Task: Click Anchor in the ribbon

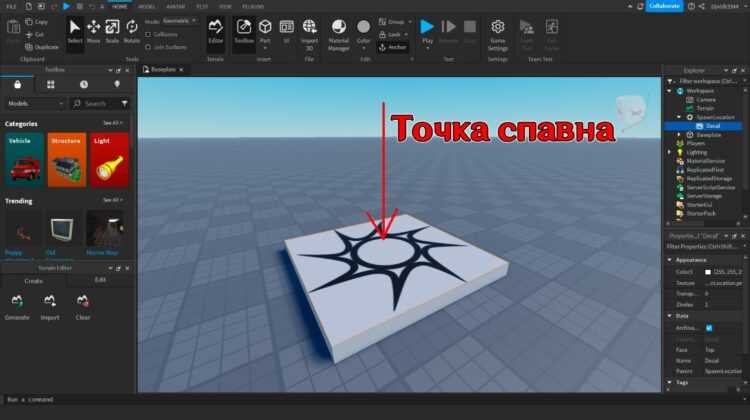Action: [x=393, y=47]
